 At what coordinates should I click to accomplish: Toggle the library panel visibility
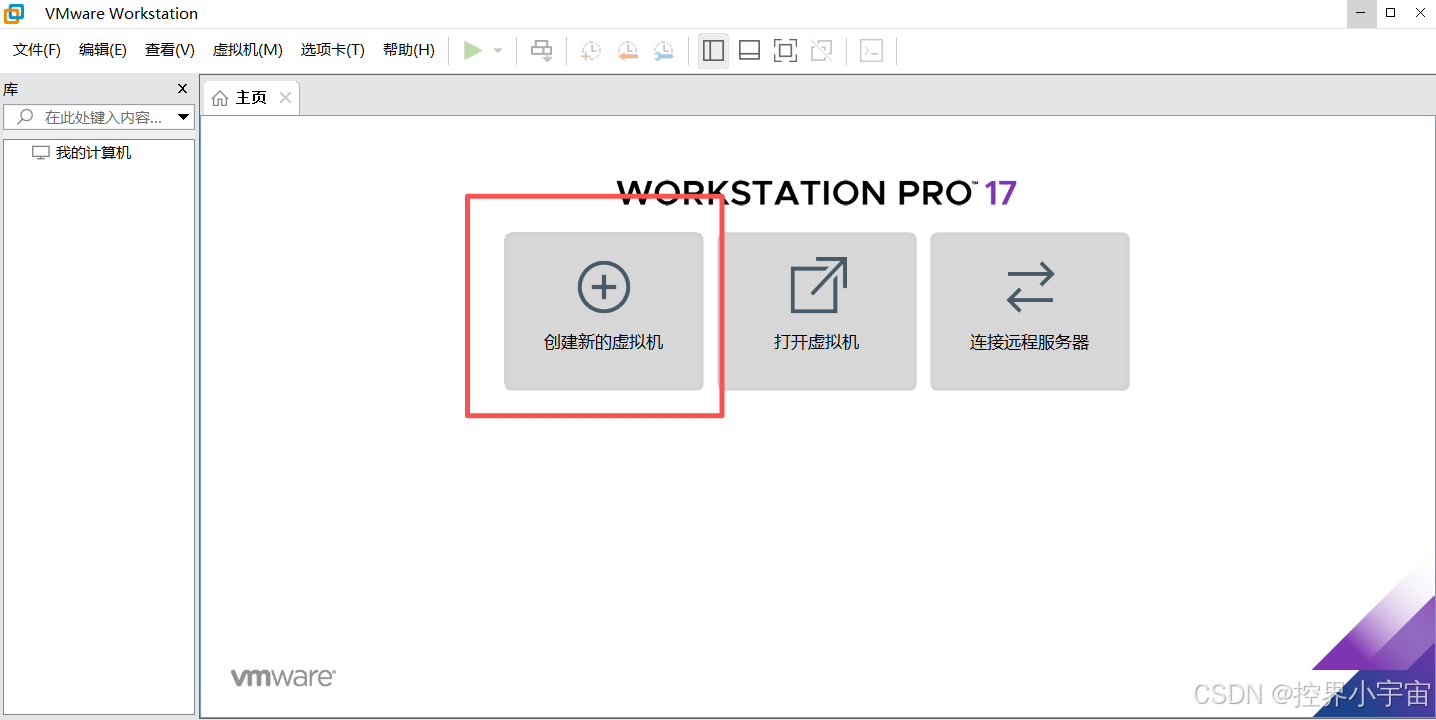click(x=713, y=50)
